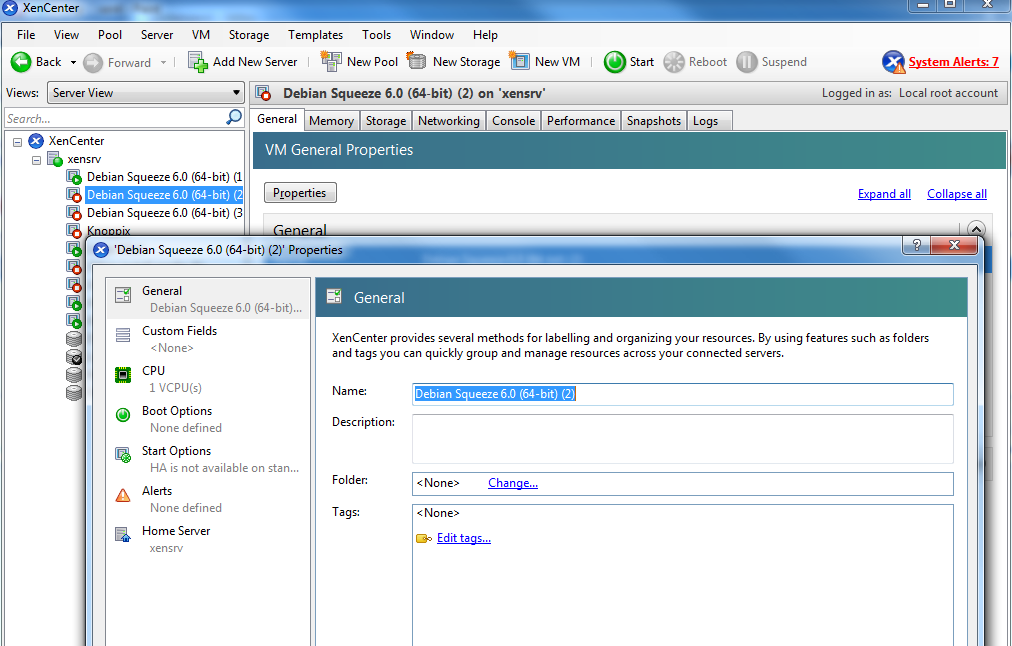This screenshot has height=646, width=1012.
Task: Click the Add New Server icon
Action: click(197, 62)
